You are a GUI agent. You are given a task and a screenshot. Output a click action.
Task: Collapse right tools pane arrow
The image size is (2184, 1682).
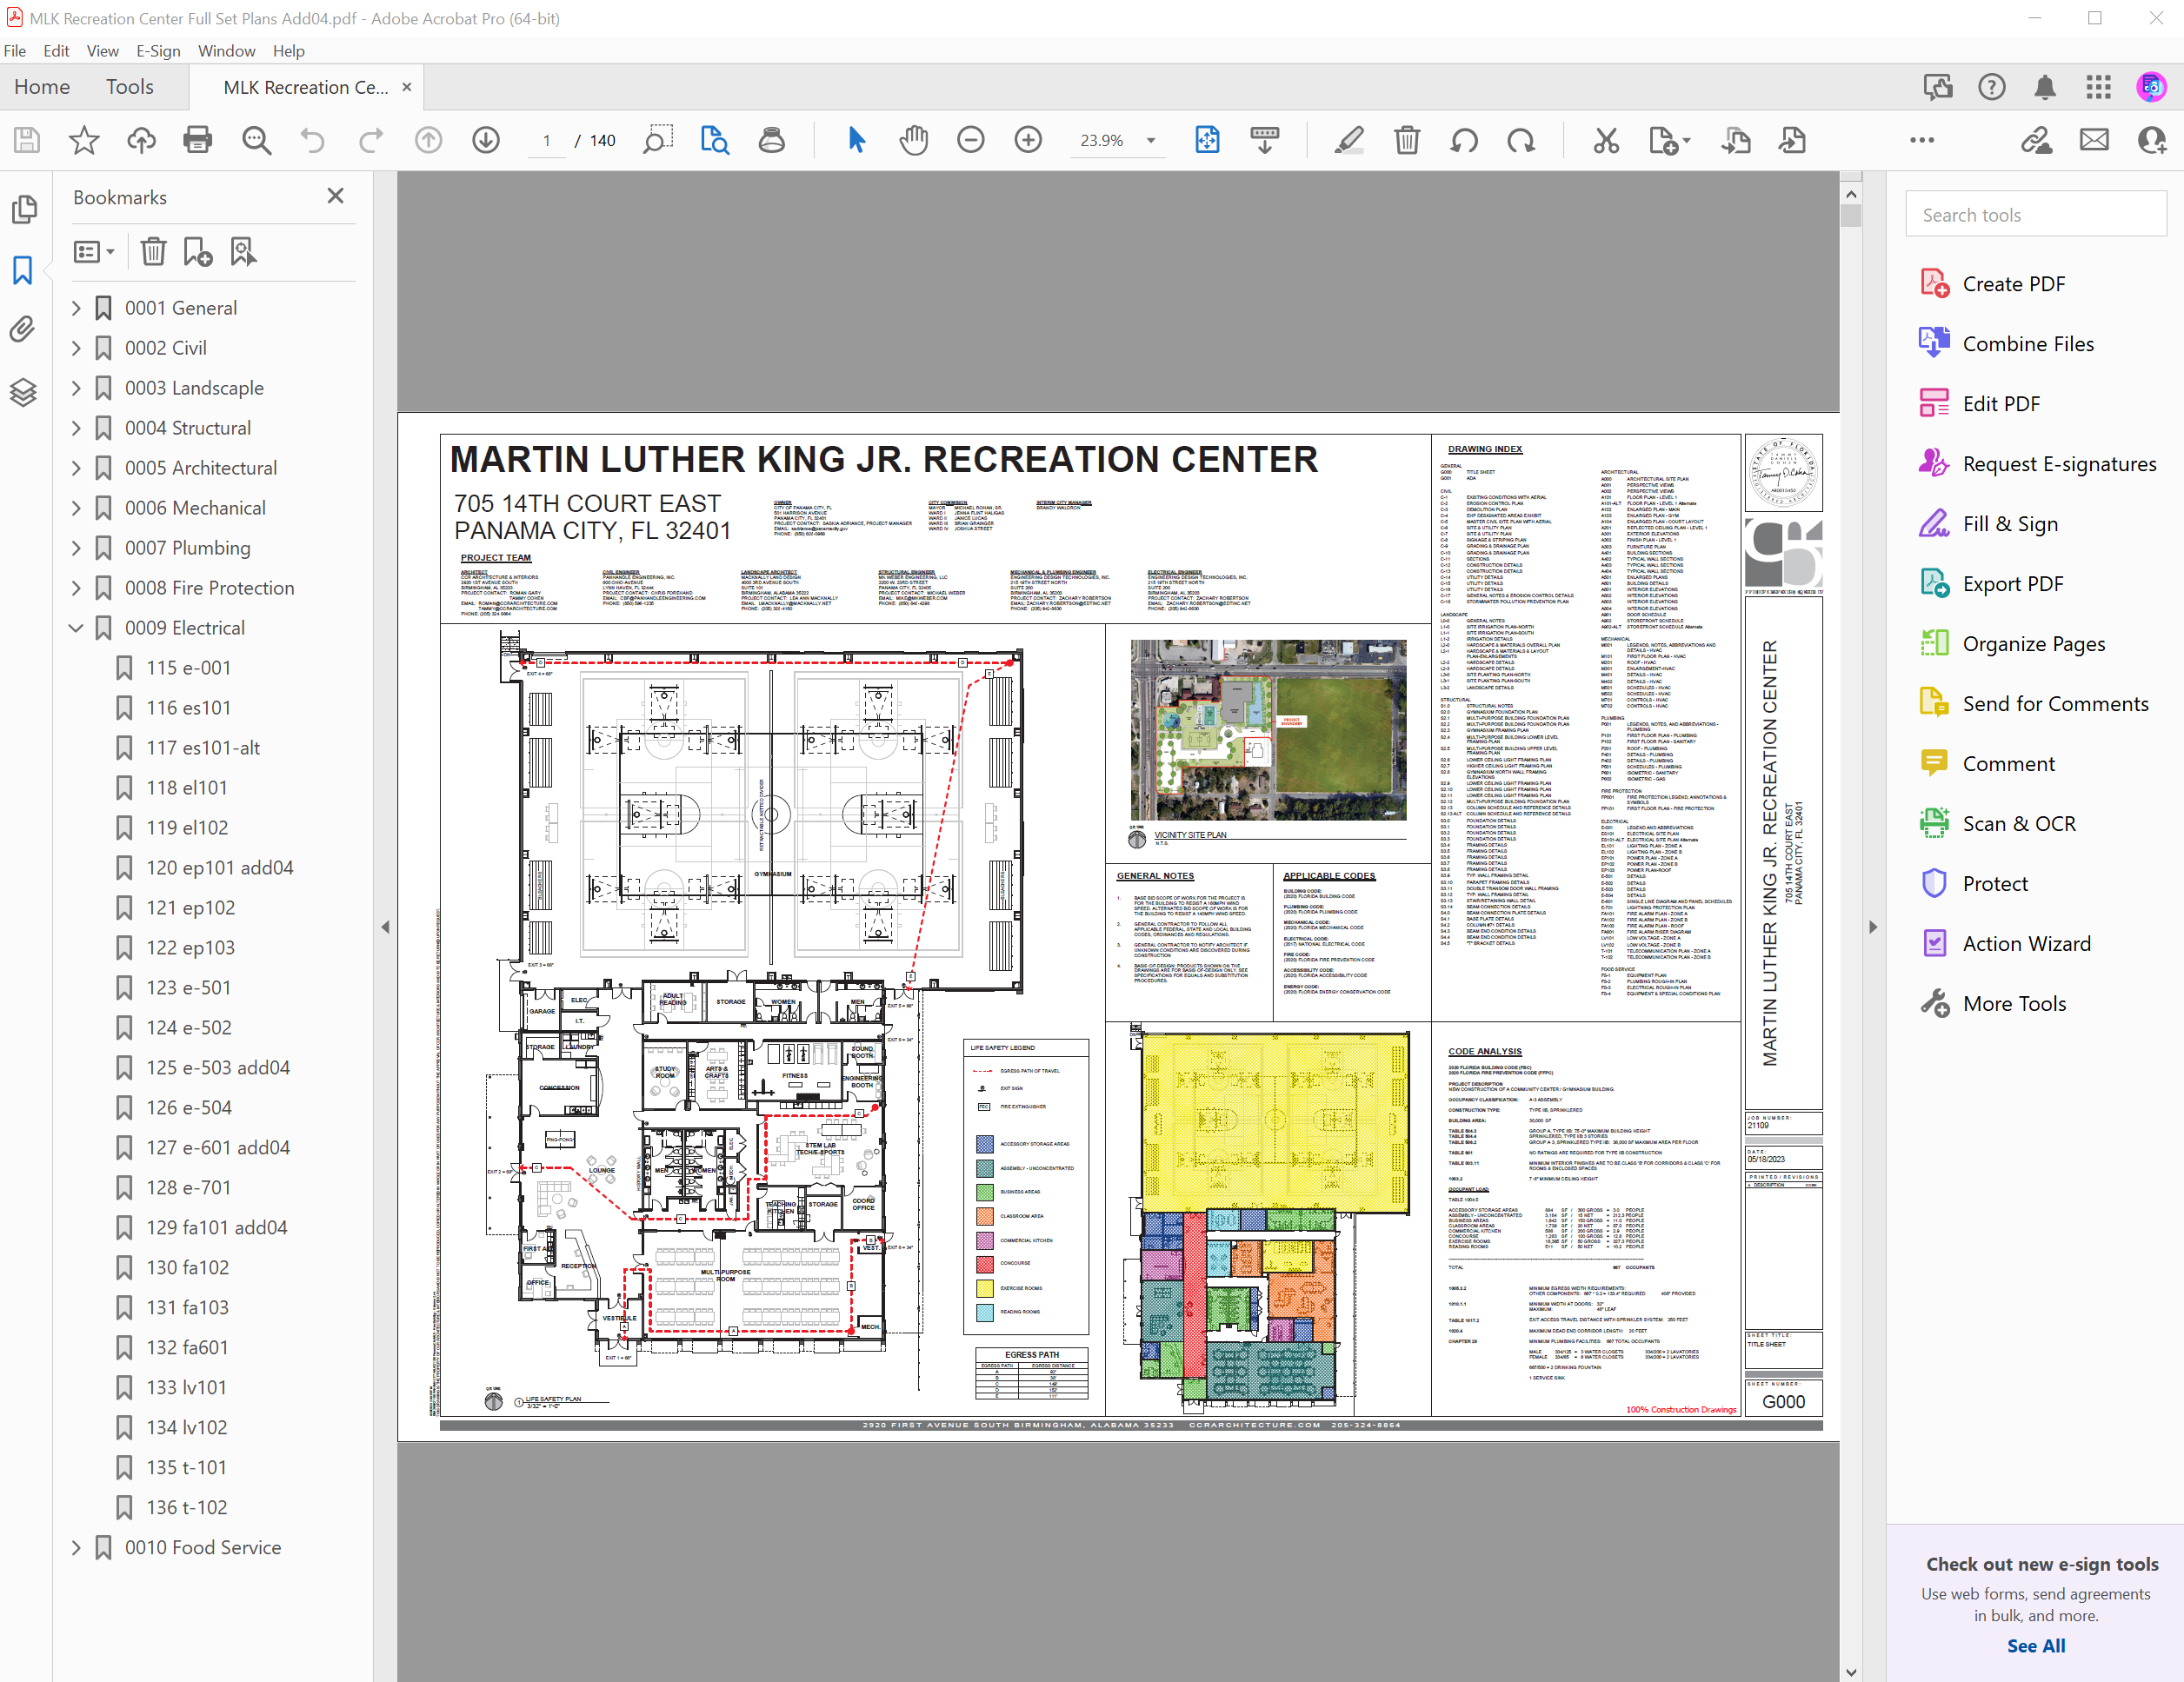1873,927
